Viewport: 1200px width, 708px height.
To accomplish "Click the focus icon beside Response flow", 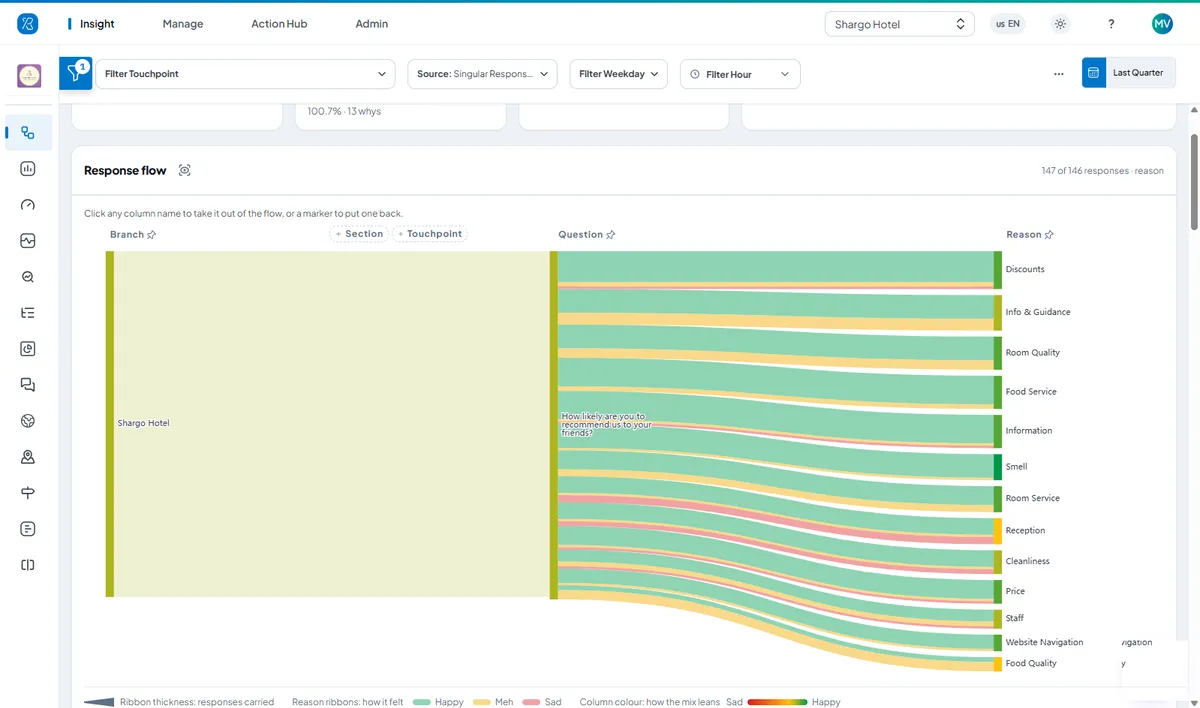I will pyautogui.click(x=184, y=171).
